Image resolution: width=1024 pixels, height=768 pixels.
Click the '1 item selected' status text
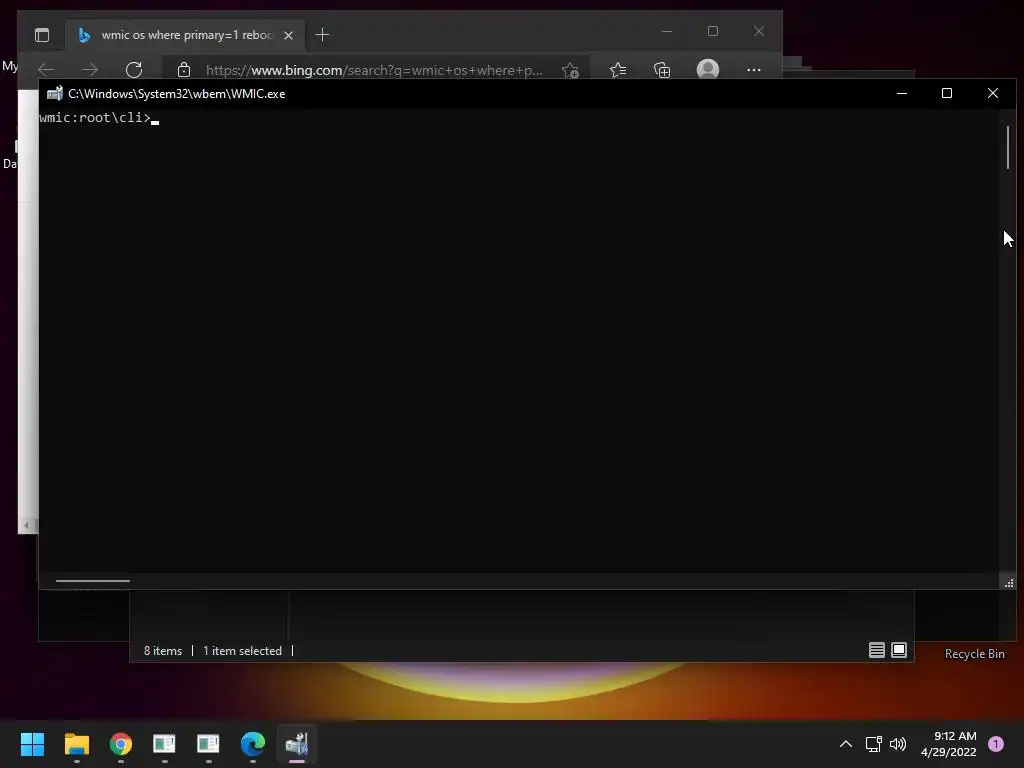click(242, 650)
